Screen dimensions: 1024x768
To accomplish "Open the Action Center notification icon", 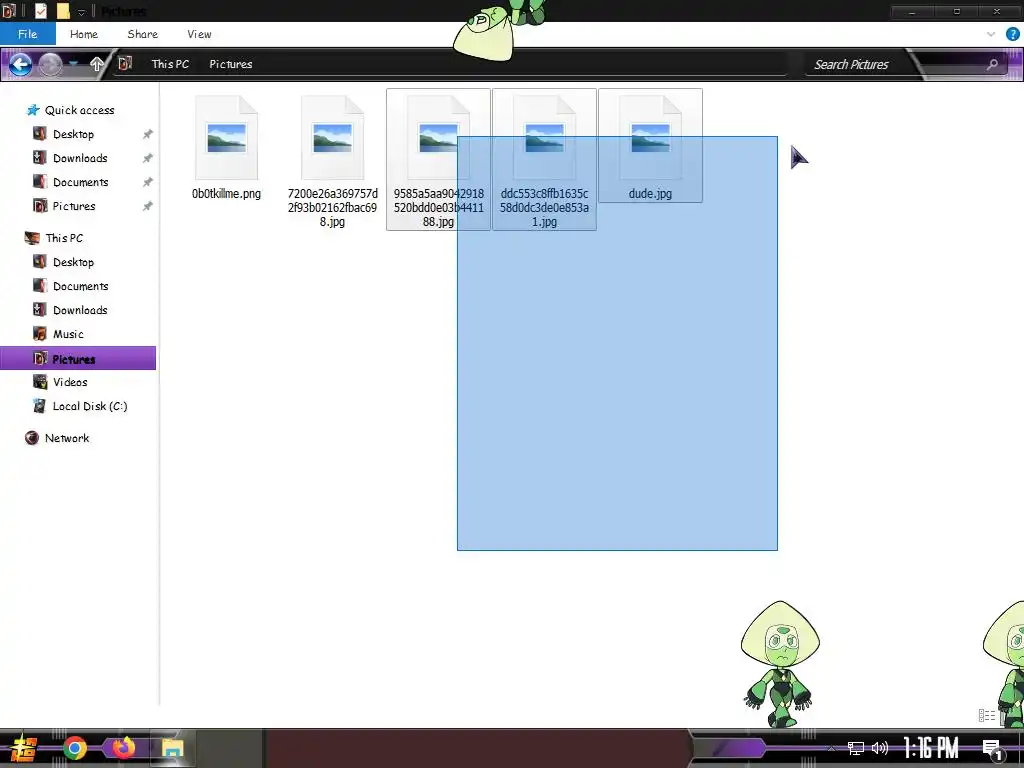I will (993, 750).
